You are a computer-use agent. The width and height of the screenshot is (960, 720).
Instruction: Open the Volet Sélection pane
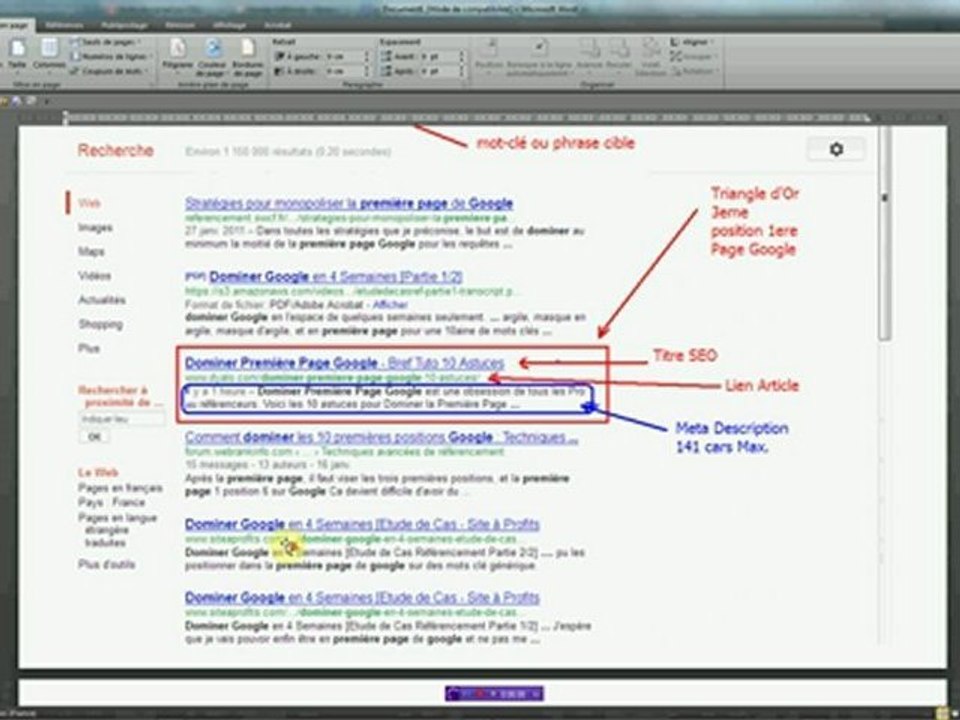pyautogui.click(x=650, y=58)
